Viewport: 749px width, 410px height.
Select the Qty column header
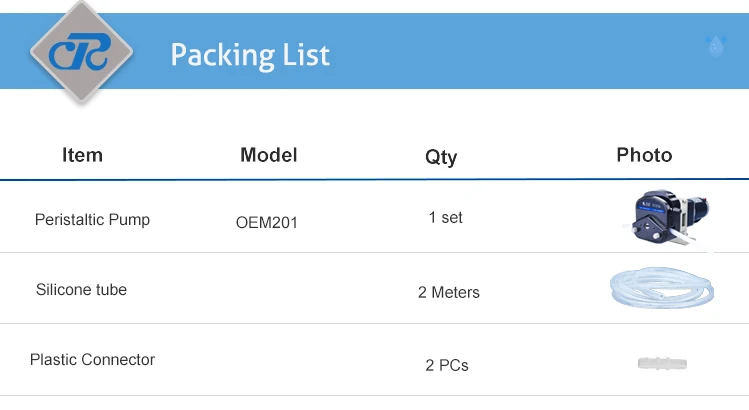441,157
